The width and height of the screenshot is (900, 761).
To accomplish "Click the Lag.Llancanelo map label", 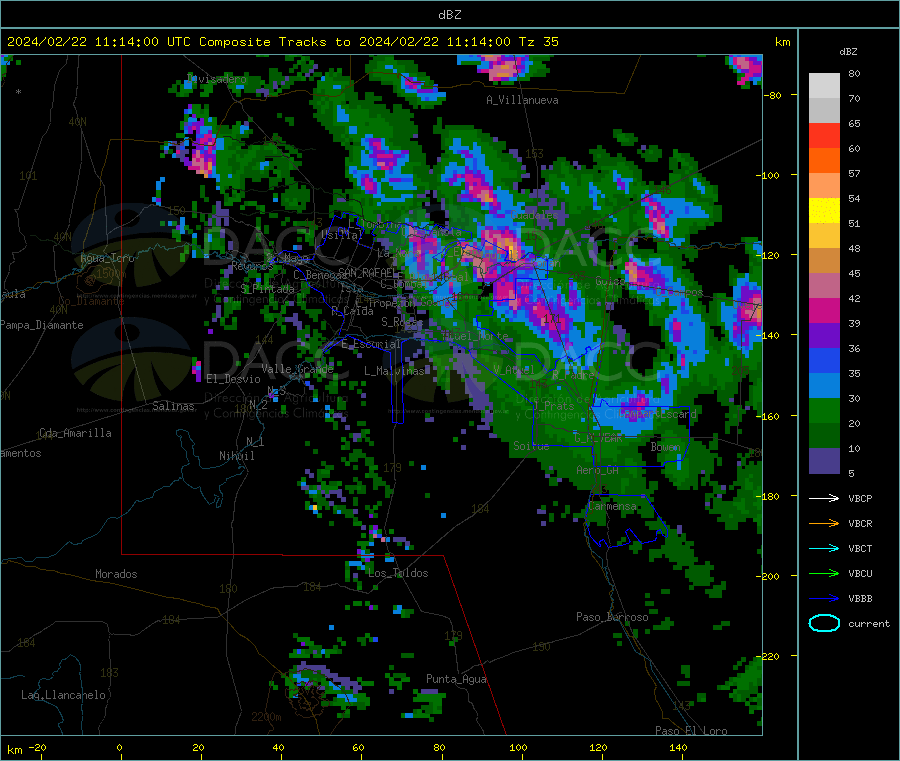I will (63, 695).
